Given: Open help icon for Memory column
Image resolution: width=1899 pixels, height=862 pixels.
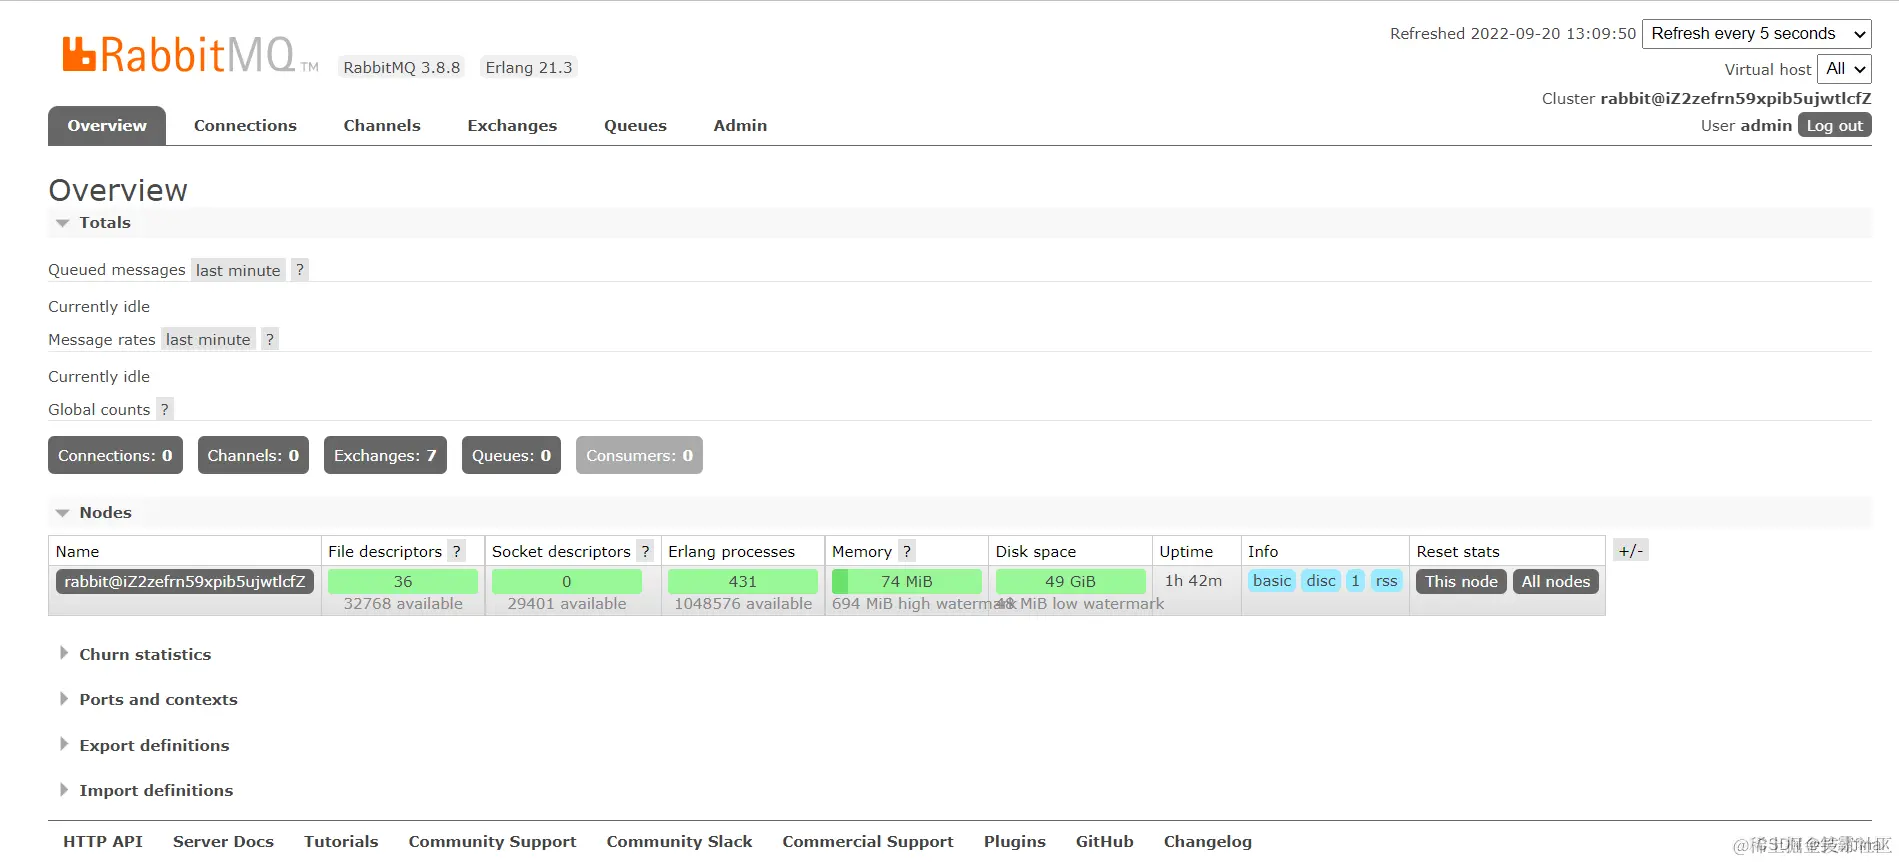Looking at the screenshot, I should (x=907, y=552).
